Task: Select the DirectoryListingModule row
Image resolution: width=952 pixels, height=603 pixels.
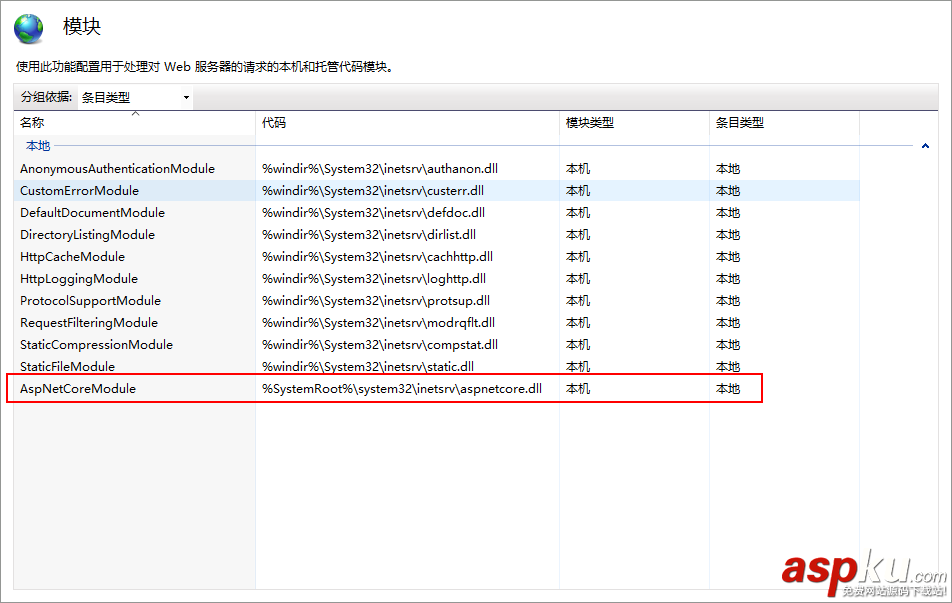Action: point(437,234)
